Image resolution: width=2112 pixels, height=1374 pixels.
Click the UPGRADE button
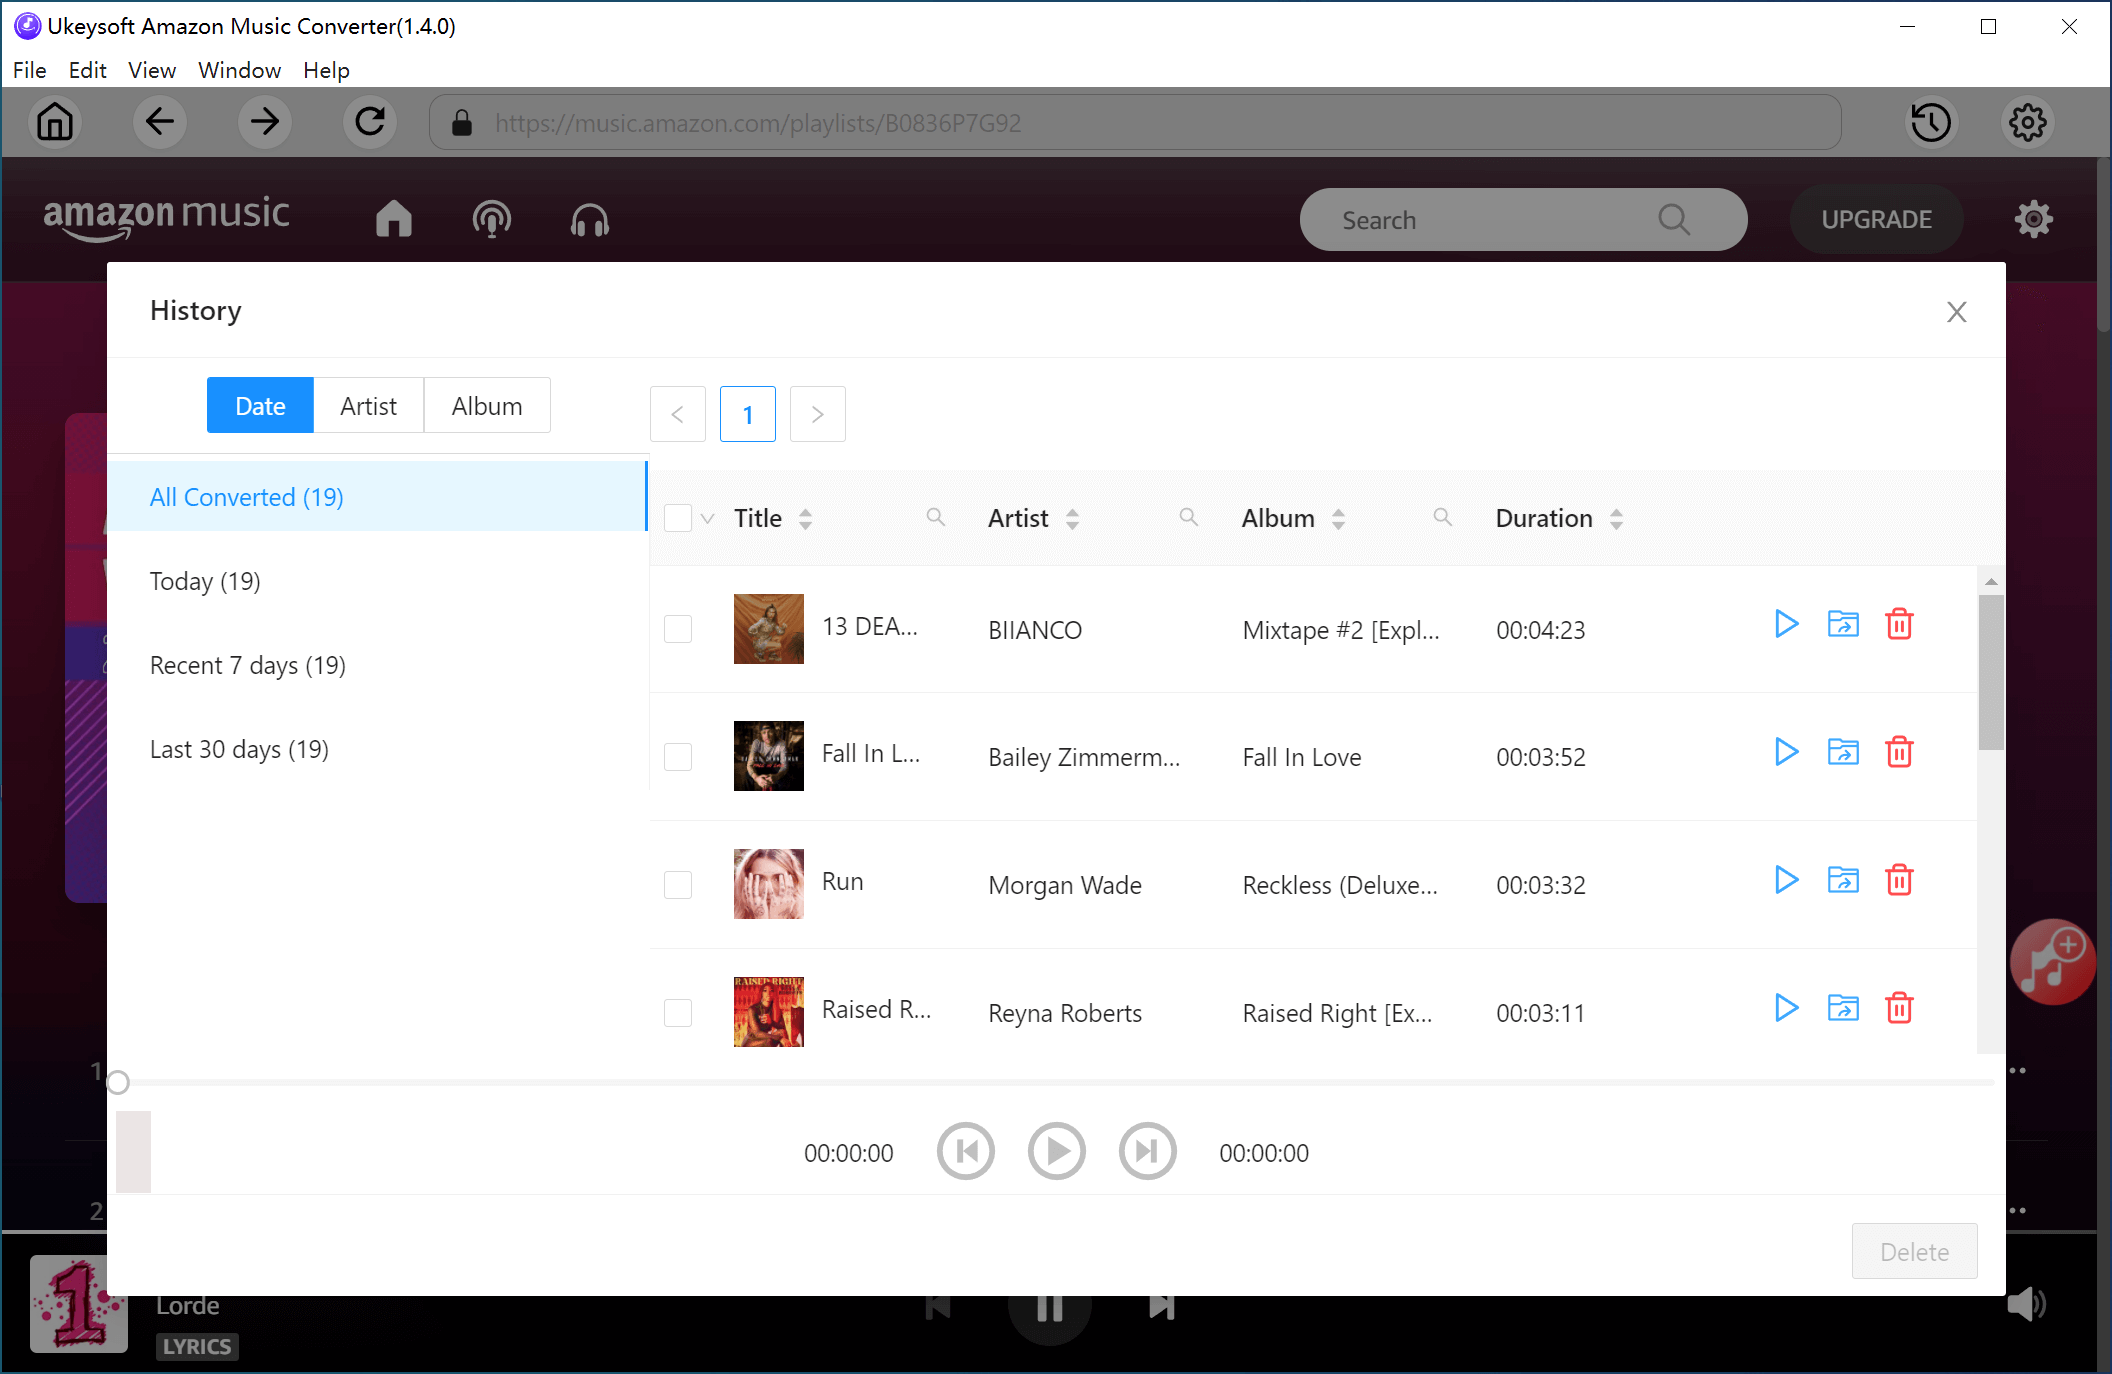1876,219
